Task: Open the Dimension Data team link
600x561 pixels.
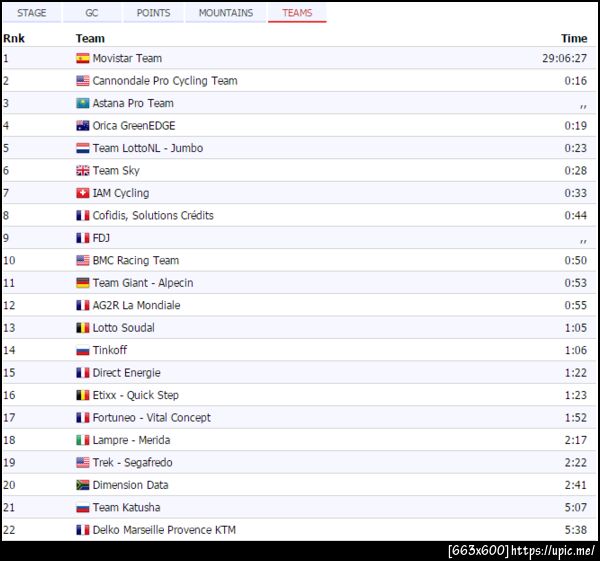Action: point(130,485)
